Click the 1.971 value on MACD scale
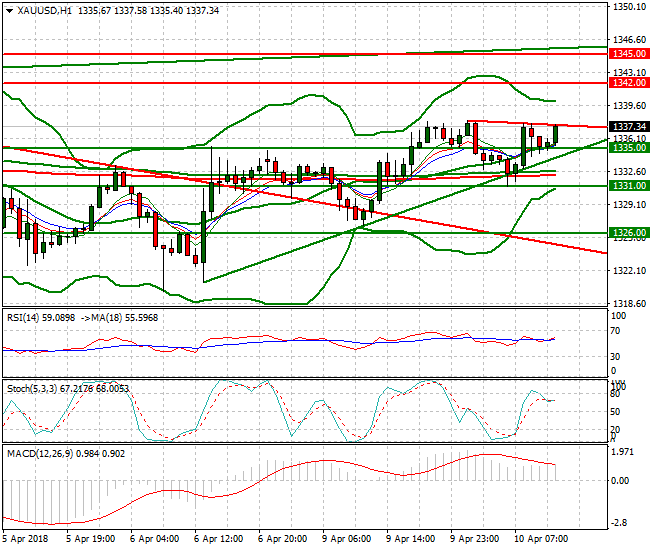The height and width of the screenshot is (550, 650). click(626, 452)
